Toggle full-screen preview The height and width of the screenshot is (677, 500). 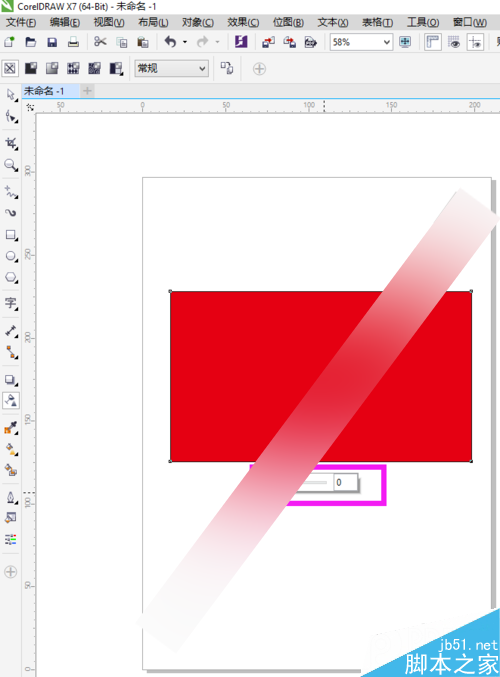[405, 42]
